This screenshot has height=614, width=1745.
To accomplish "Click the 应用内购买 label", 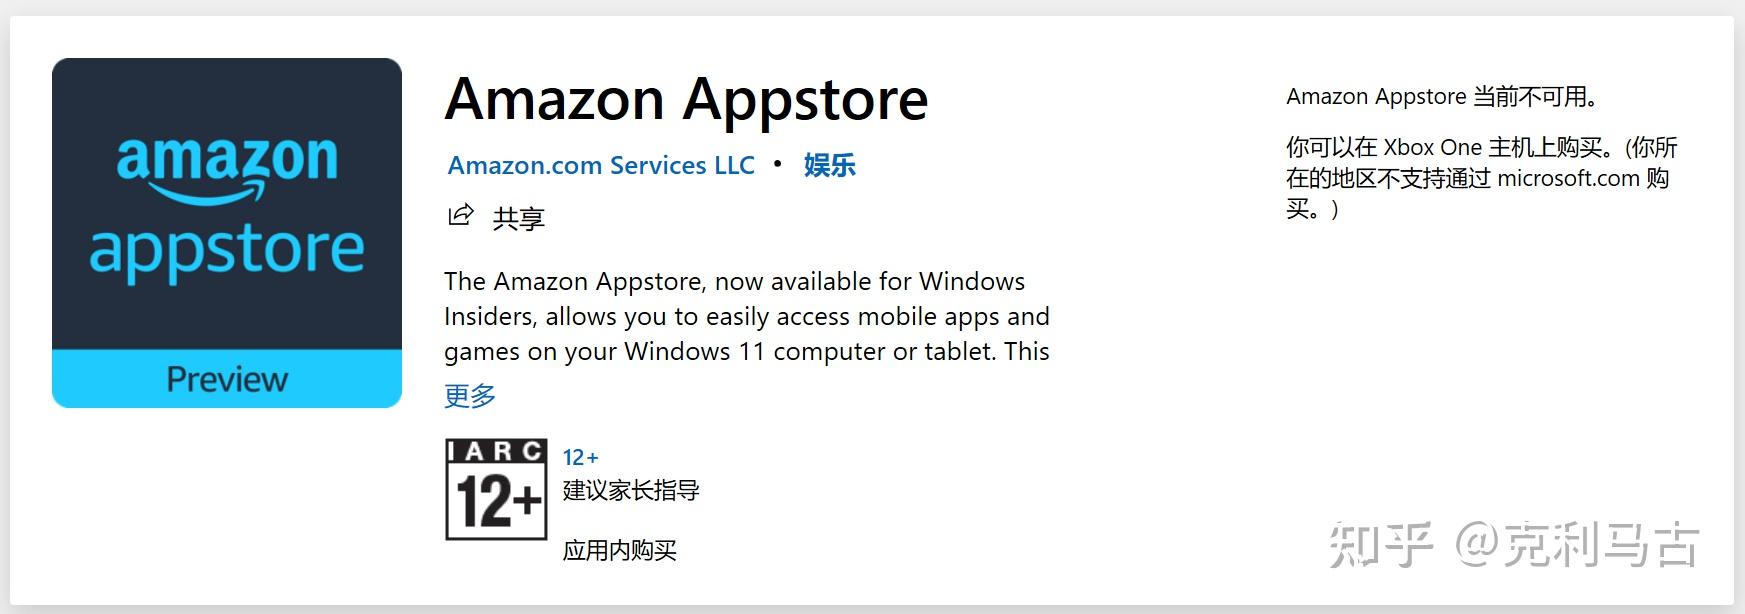I will [619, 550].
